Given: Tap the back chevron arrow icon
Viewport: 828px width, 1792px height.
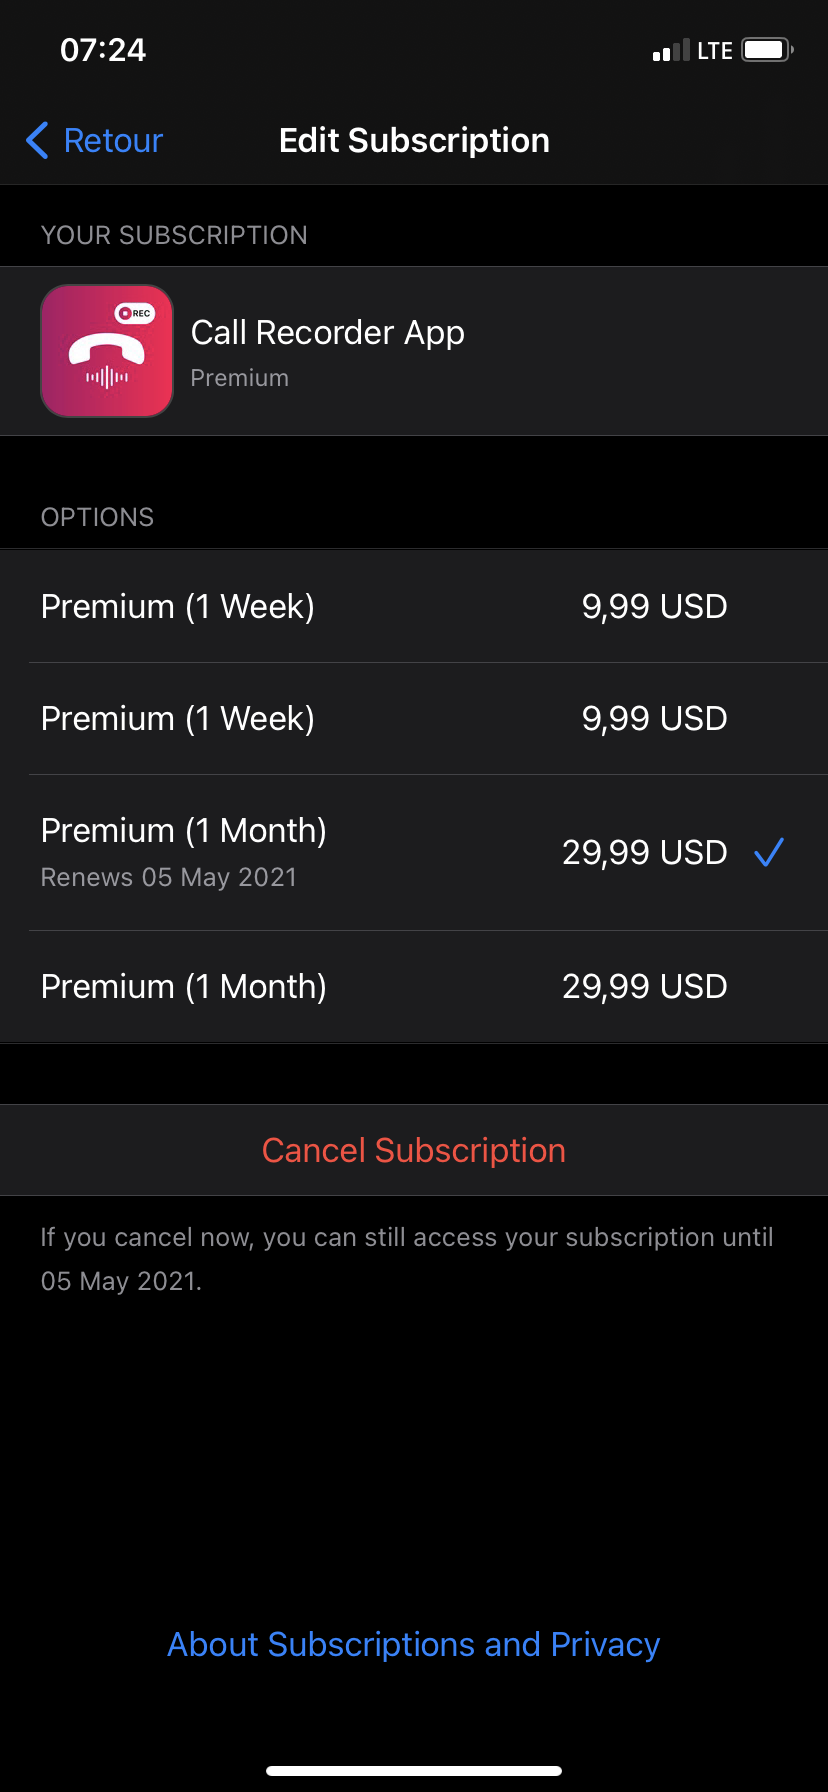Looking at the screenshot, I should (38, 141).
